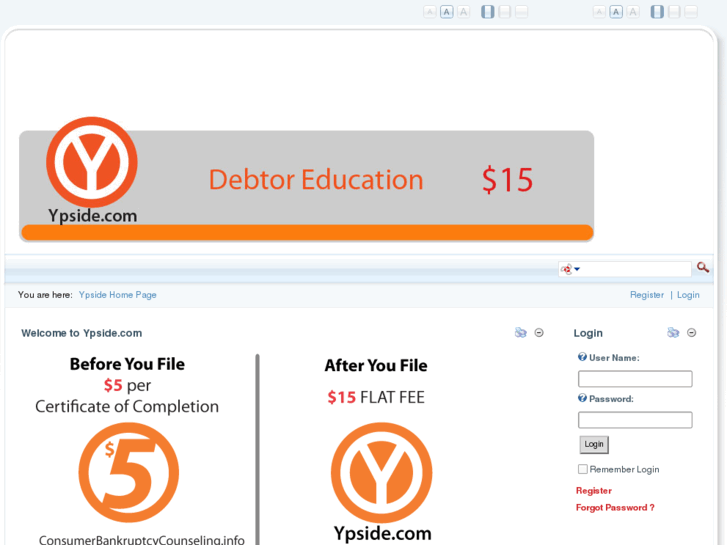Select medium text size in right-hand icon group

[x=616, y=12]
